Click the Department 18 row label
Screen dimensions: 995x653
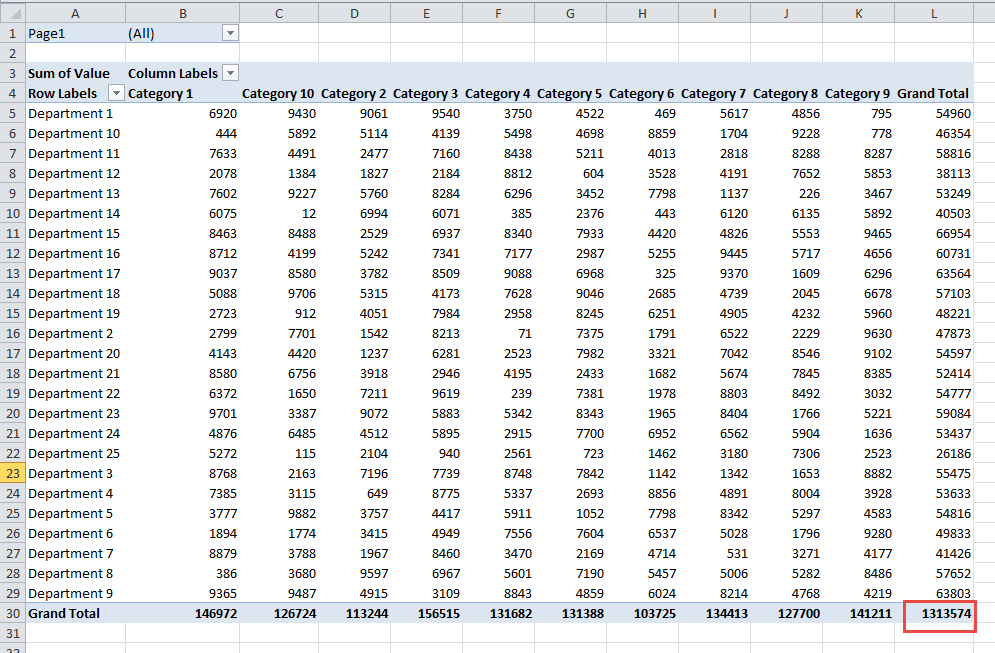coord(75,293)
